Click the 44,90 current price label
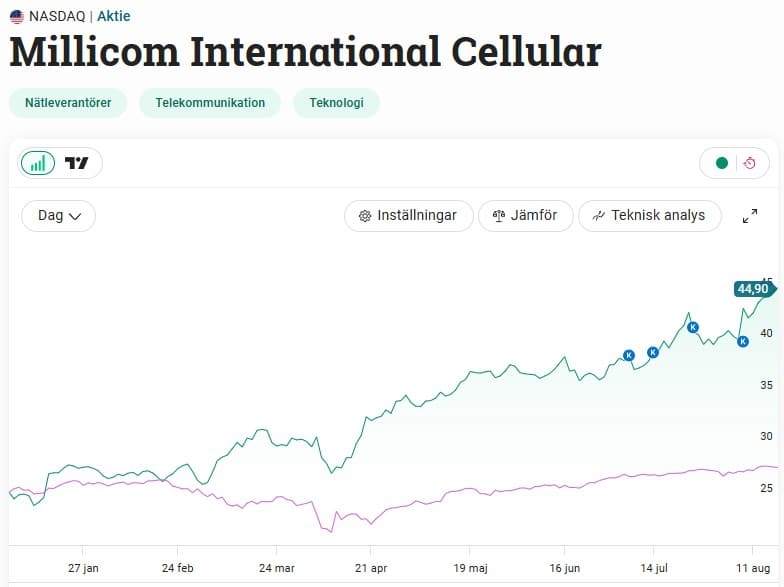The image size is (784, 587). 753,289
